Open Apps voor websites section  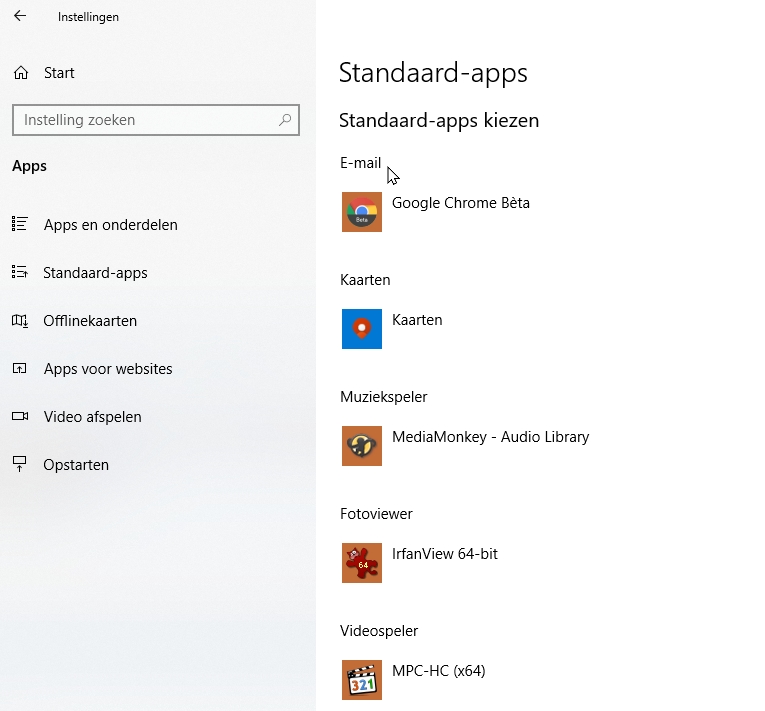(108, 369)
